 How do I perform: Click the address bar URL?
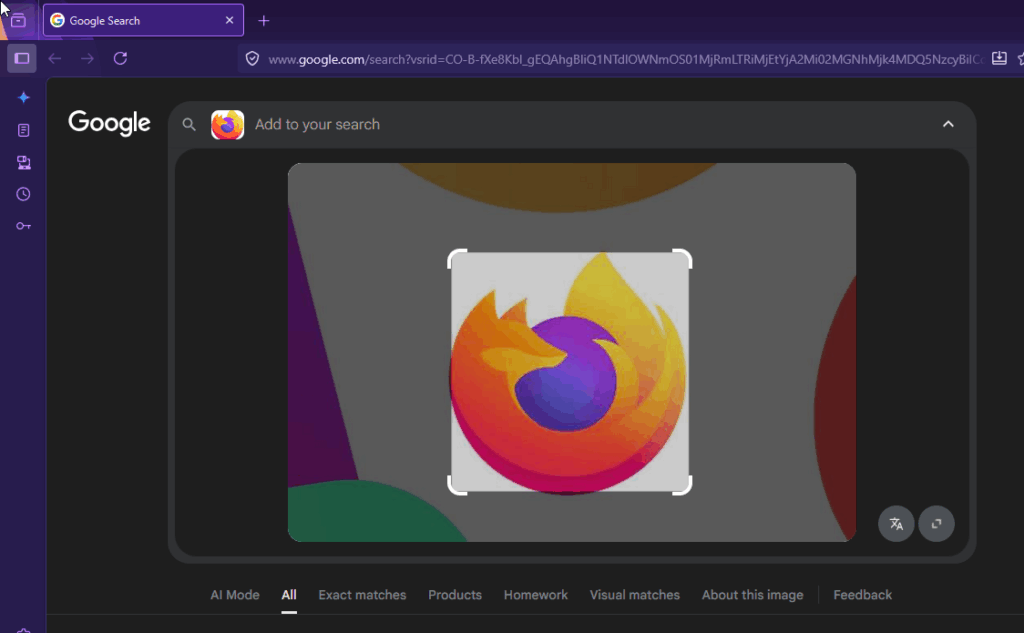coord(625,59)
